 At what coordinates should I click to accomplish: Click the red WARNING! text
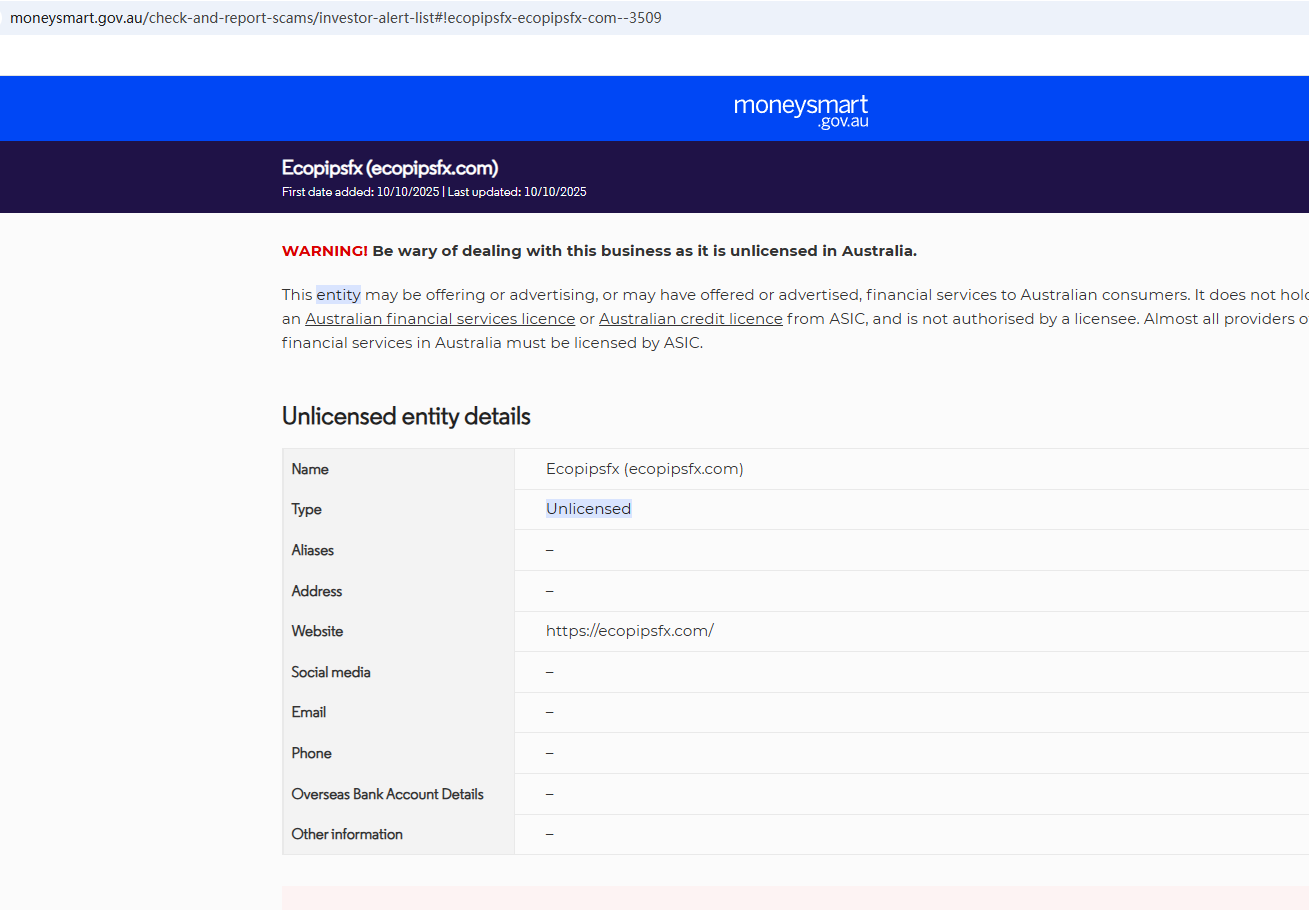(x=325, y=251)
